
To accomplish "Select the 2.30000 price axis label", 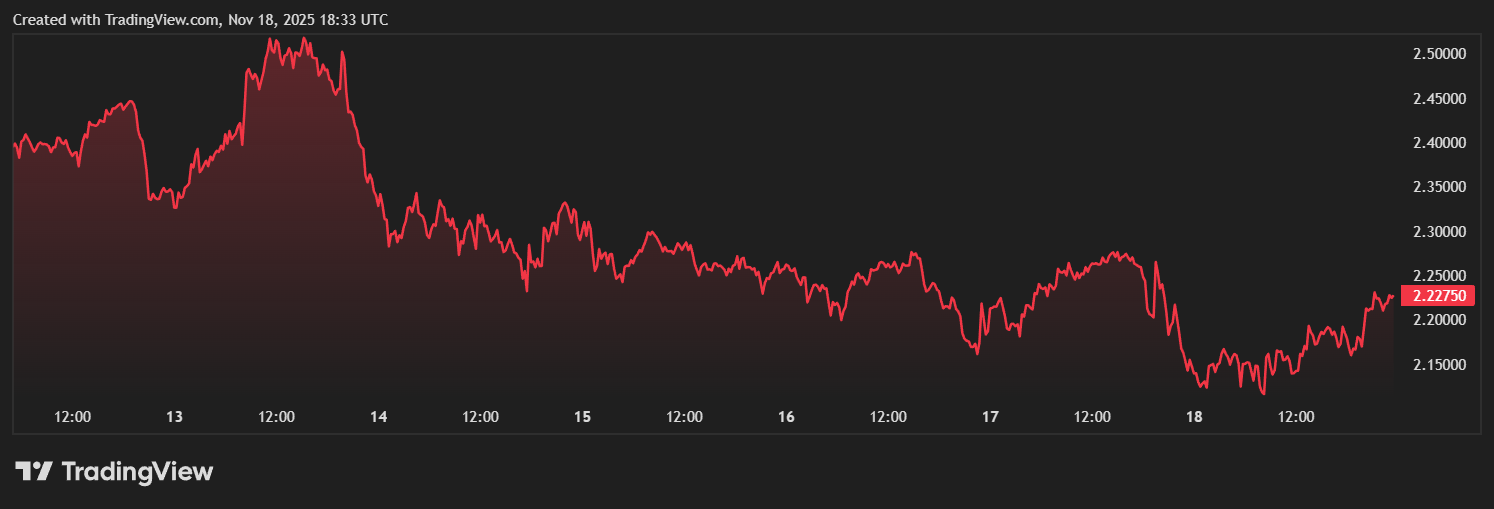I will click(x=1439, y=232).
